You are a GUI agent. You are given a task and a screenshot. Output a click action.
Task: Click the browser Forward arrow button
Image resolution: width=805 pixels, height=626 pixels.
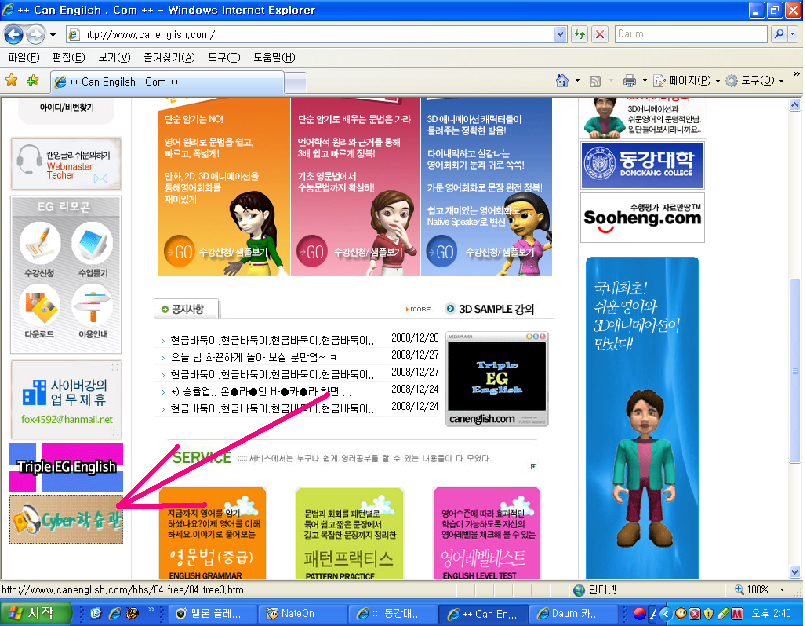coord(35,35)
